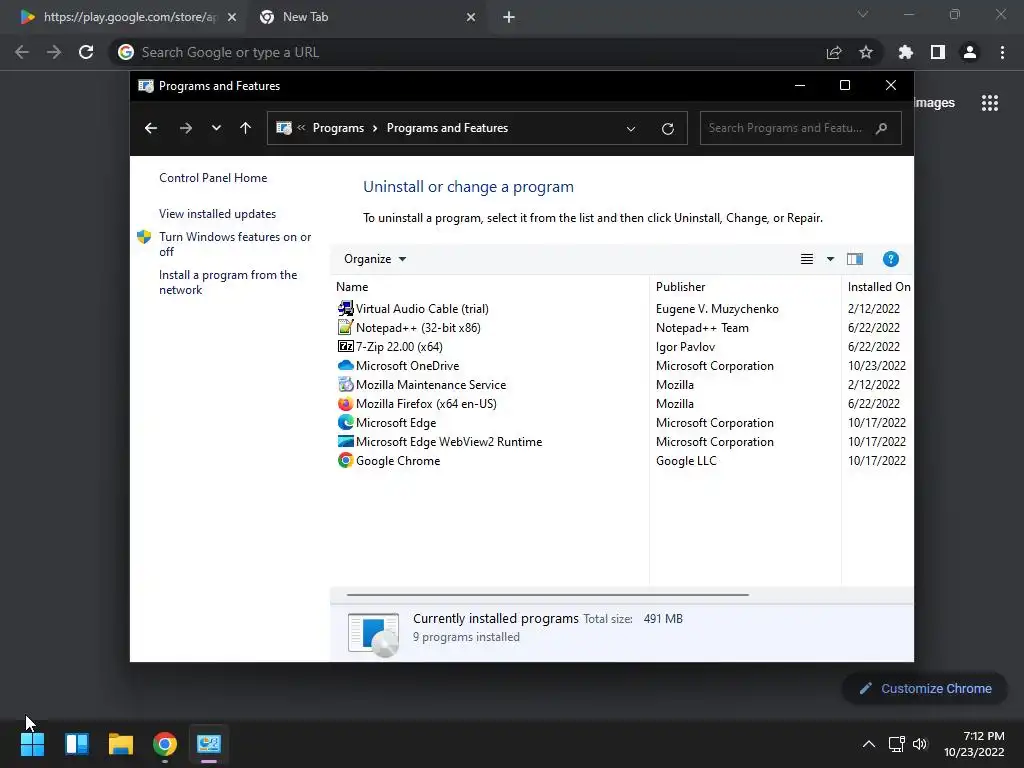Open the network icon in system tray
This screenshot has height=768, width=1024.
(897, 744)
